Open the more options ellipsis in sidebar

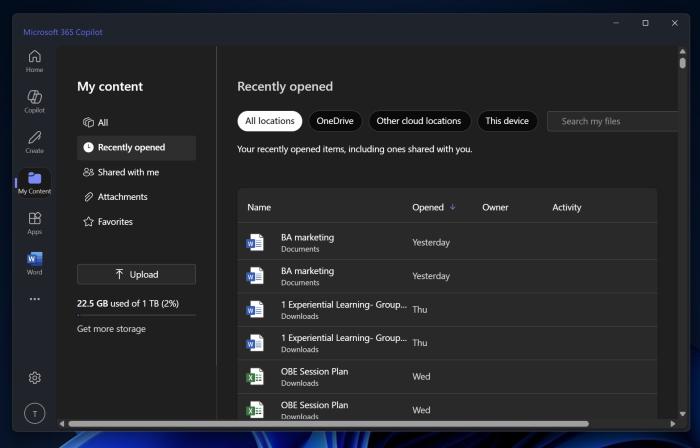34,299
